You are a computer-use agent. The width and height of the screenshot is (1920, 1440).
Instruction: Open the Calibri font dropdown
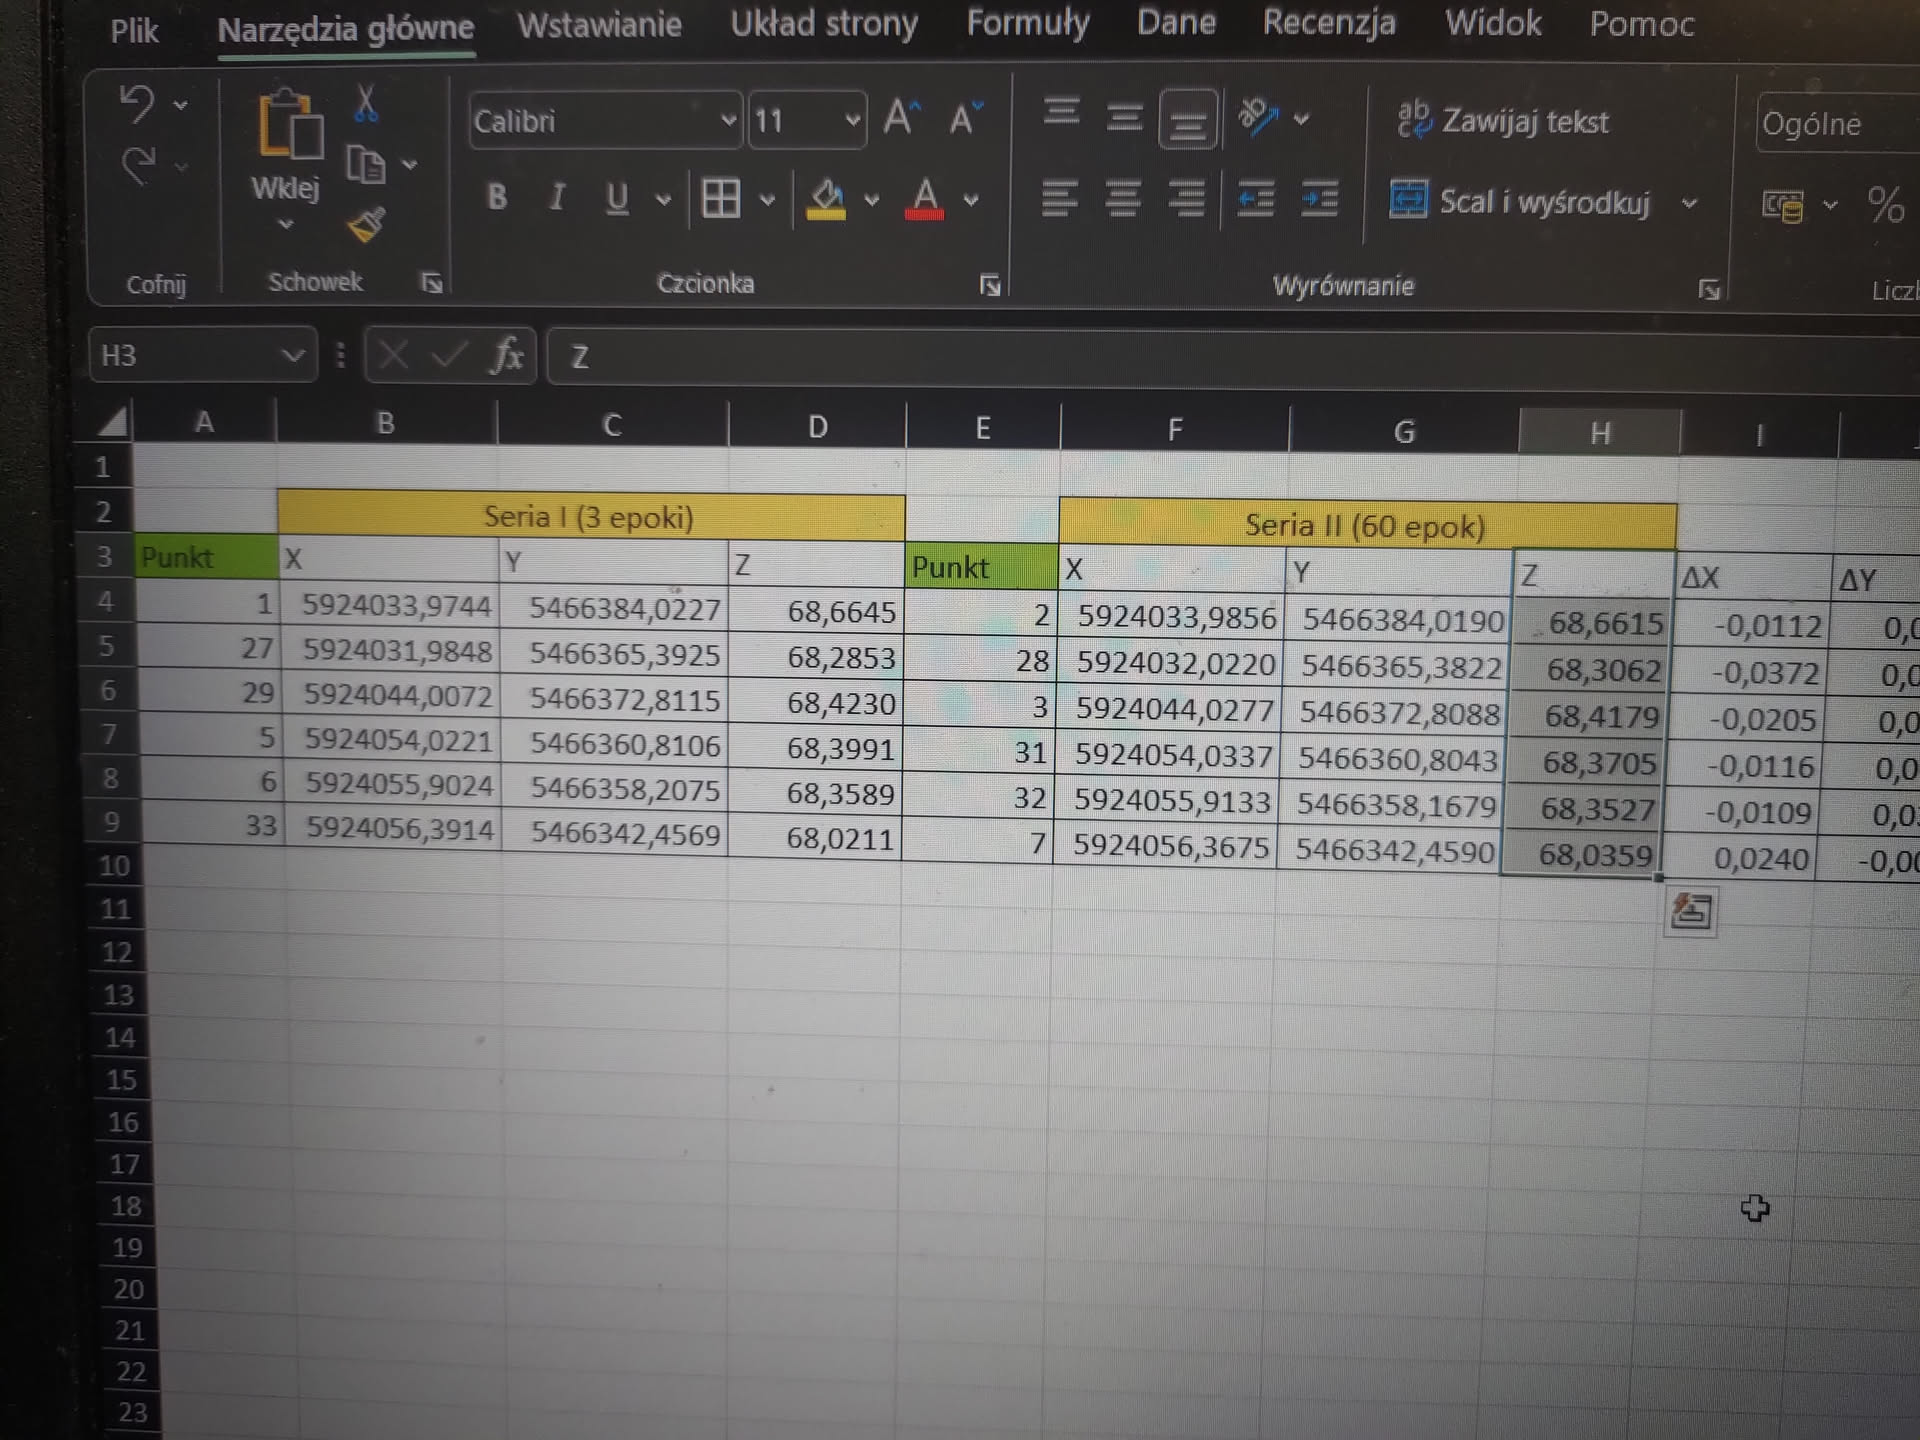click(x=728, y=121)
